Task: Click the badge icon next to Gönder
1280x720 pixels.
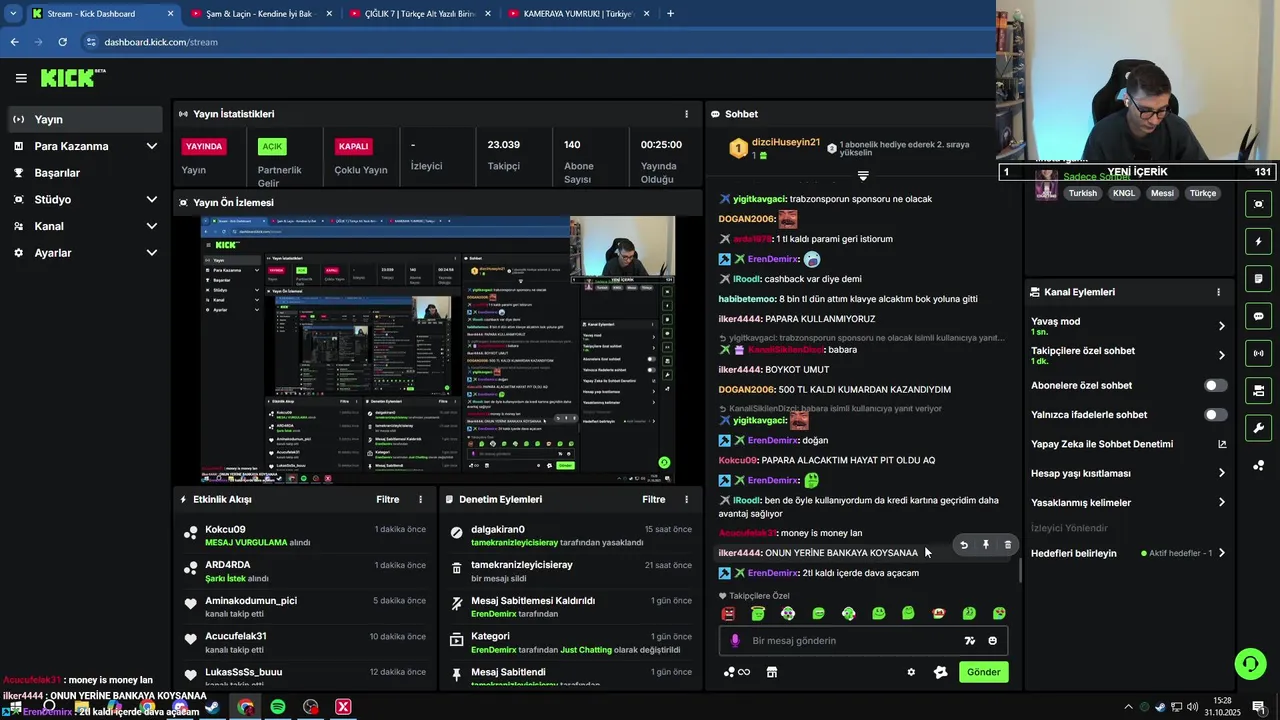Action: [x=940, y=672]
